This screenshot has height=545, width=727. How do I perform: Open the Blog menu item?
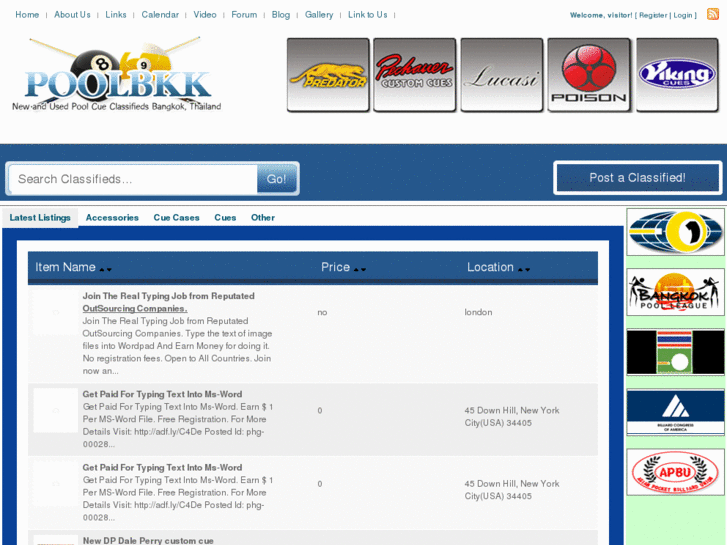(x=281, y=15)
